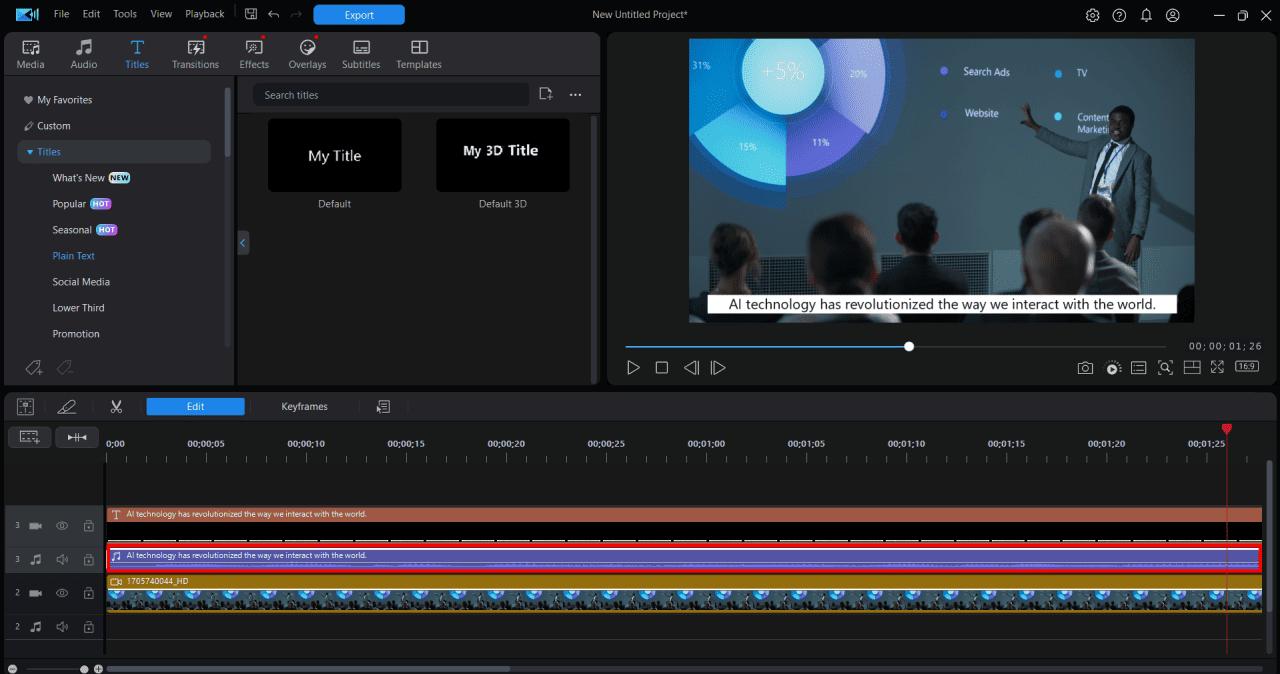Screen dimensions: 1280x674
Task: Open the 16:9 aspect ratio setting
Action: tap(1246, 367)
